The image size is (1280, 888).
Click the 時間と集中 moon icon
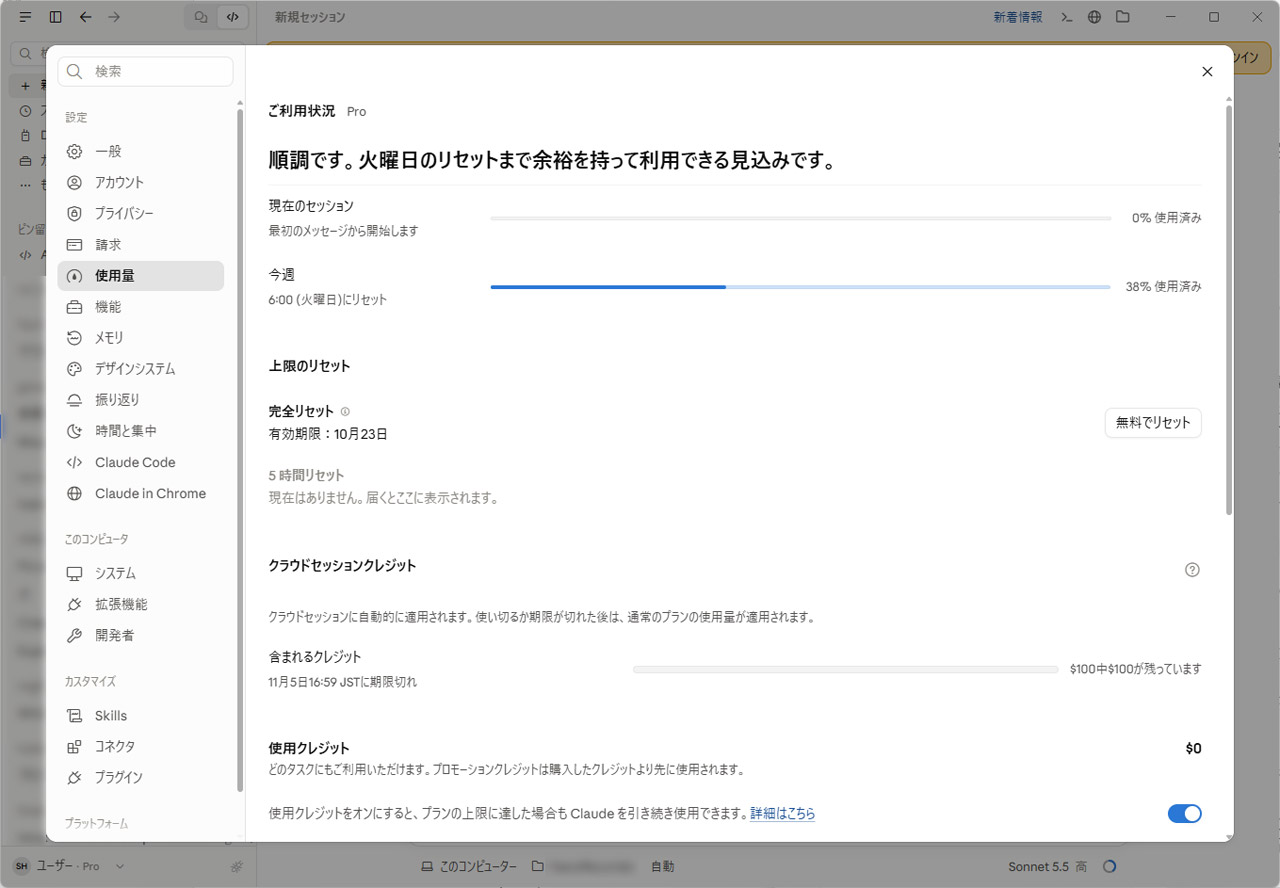[74, 431]
